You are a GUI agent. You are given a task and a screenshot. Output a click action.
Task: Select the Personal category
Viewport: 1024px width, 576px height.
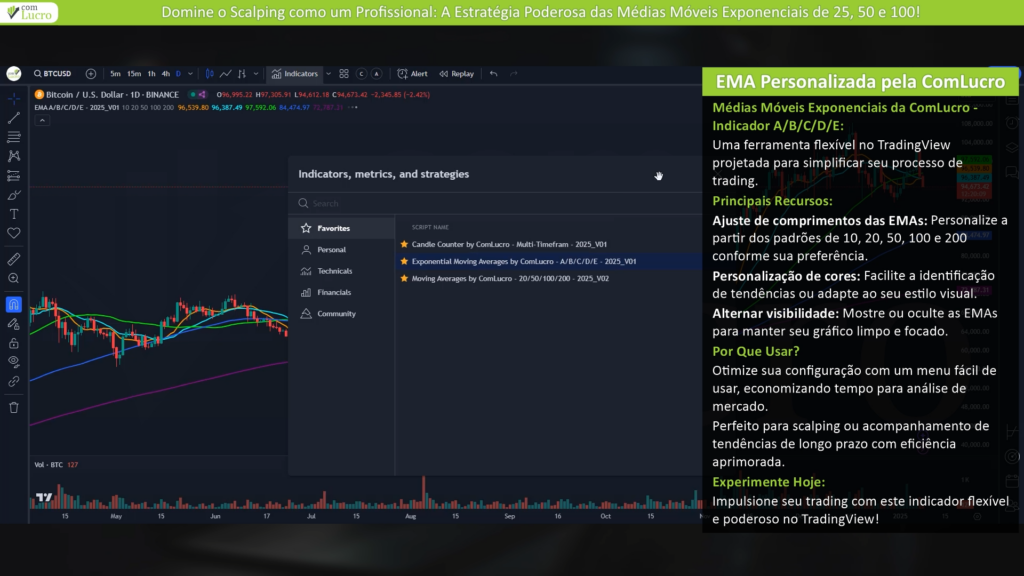pyautogui.click(x=342, y=249)
